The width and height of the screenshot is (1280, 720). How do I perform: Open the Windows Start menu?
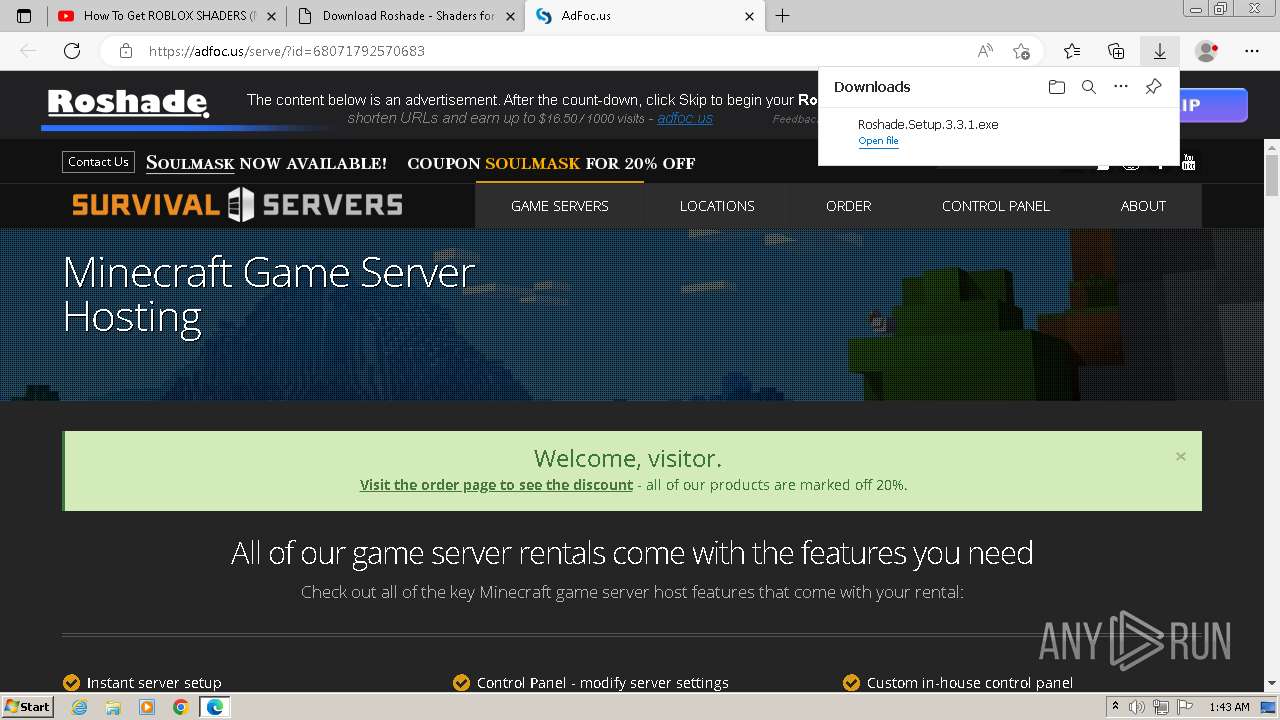27,707
